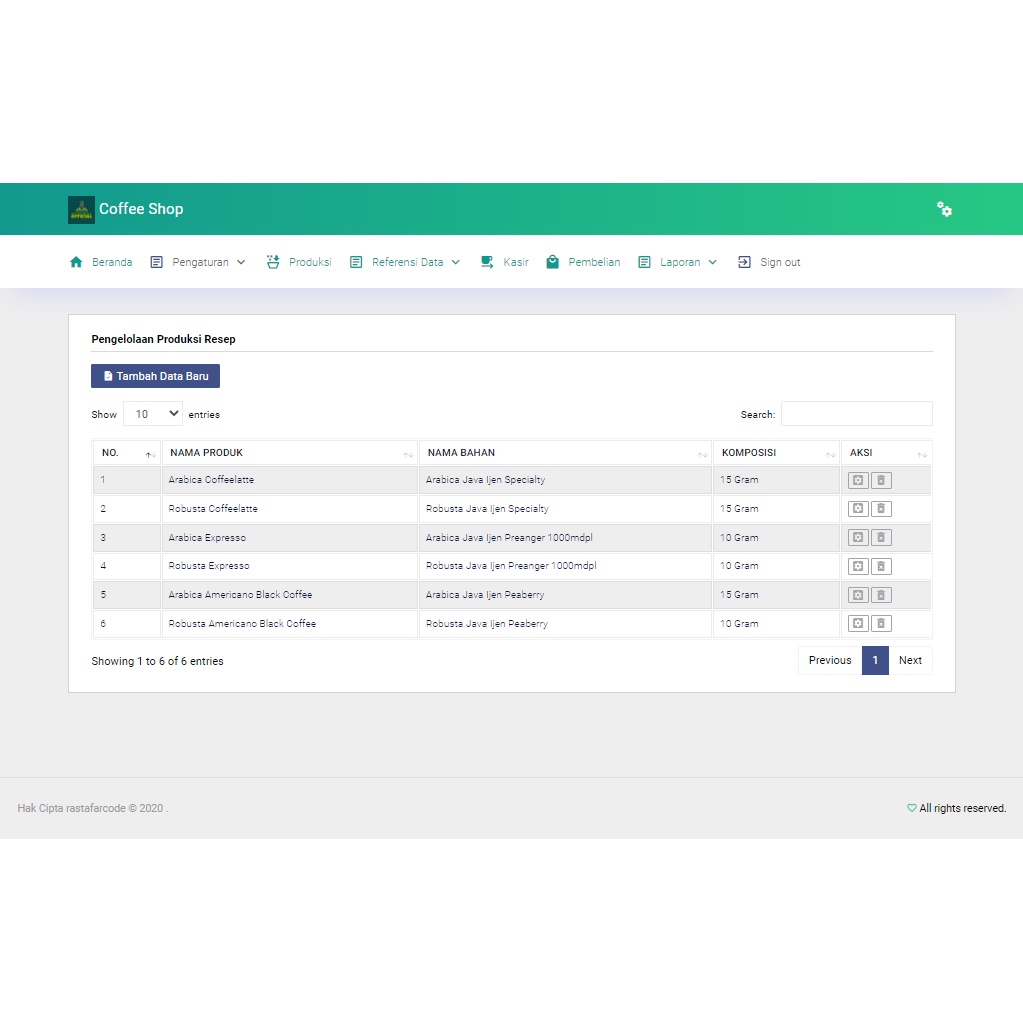The height and width of the screenshot is (1023, 1023).
Task: Click the Pembelian shopping bag icon
Action: coord(553,262)
